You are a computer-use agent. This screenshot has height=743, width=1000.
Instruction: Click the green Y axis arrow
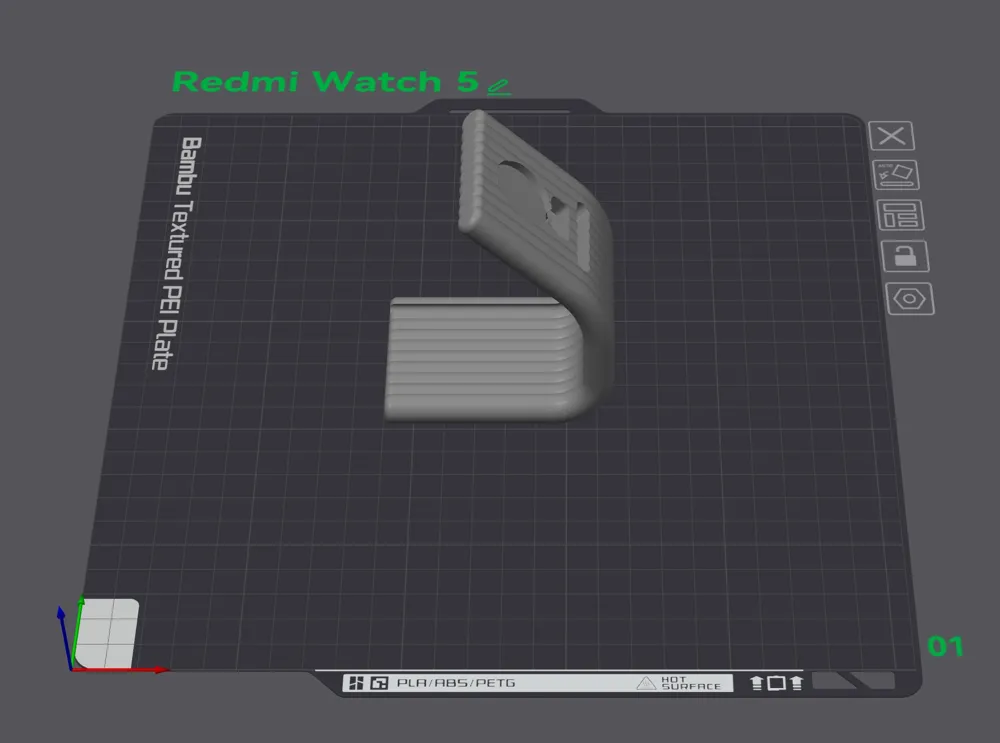click(77, 630)
